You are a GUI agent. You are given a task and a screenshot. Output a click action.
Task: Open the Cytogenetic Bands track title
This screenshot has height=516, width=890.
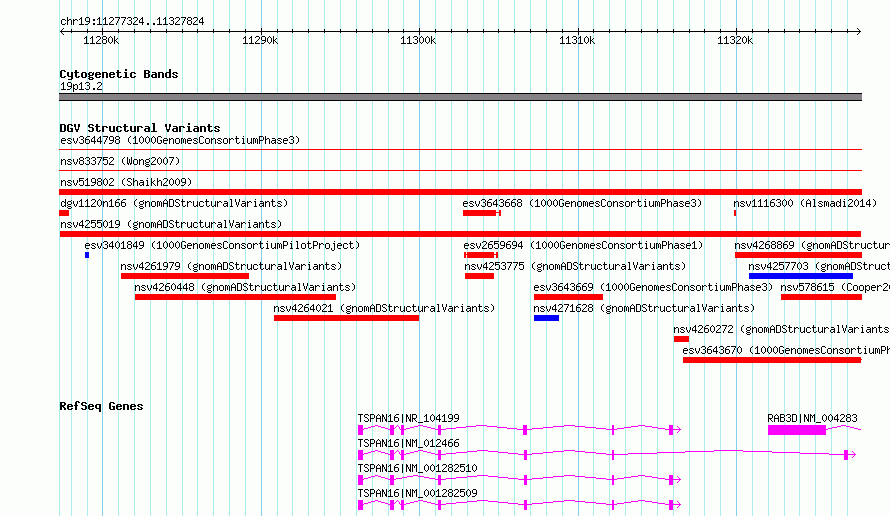click(x=119, y=74)
